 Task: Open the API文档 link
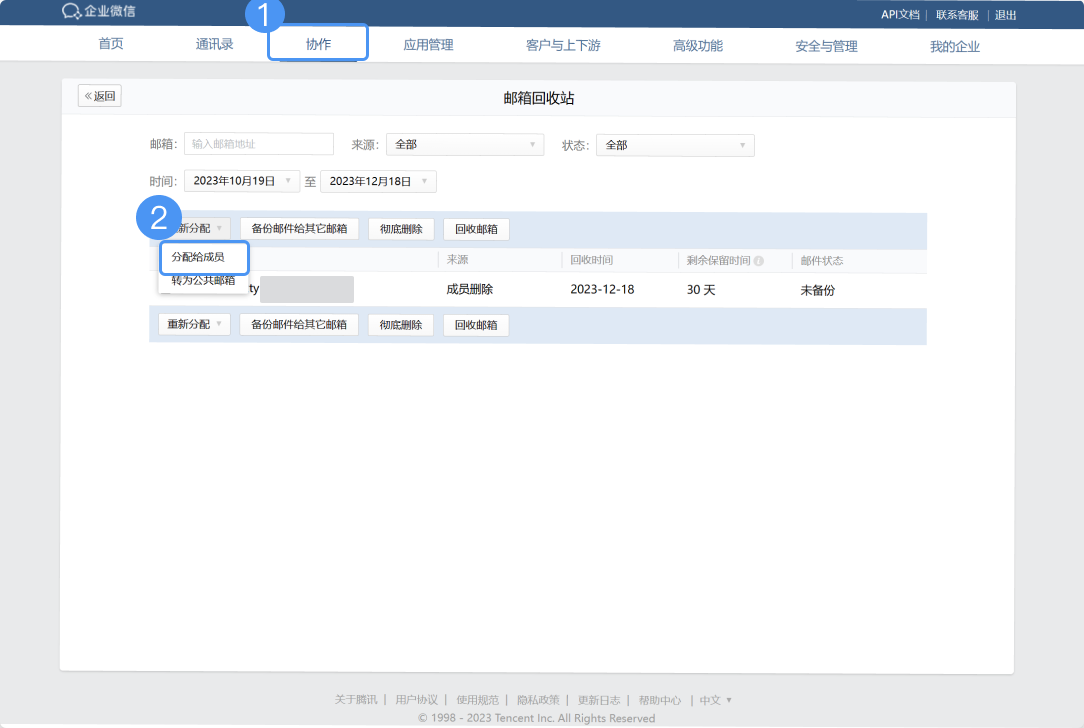[900, 14]
